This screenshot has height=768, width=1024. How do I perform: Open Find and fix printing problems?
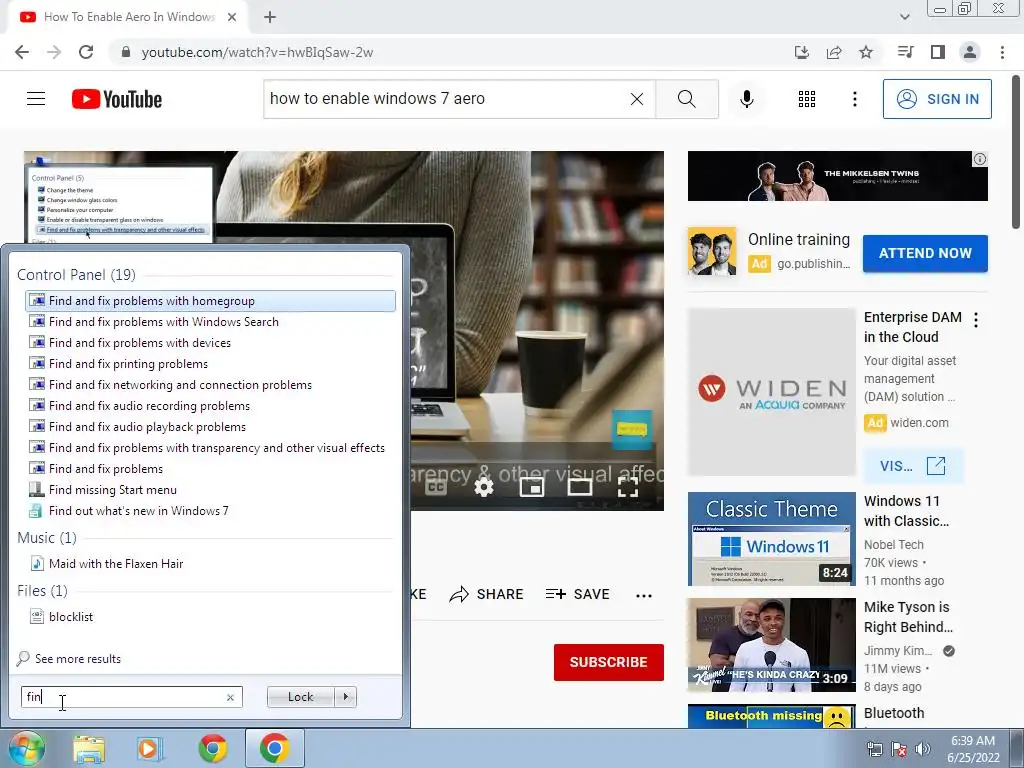coord(210,364)
